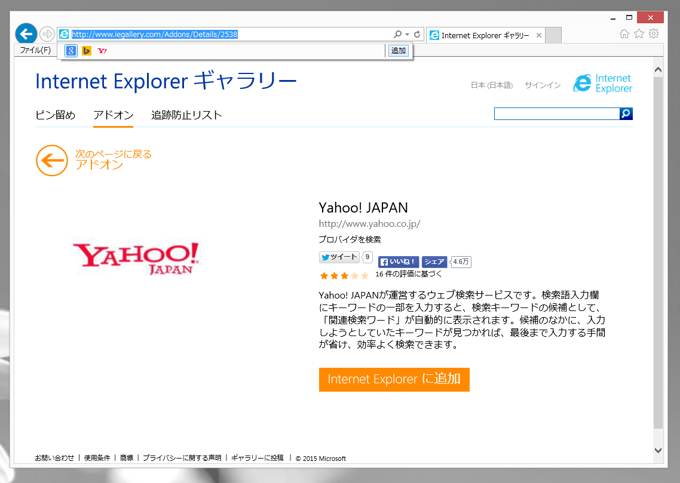
Task: Click the サインイン link
Action: pos(543,85)
